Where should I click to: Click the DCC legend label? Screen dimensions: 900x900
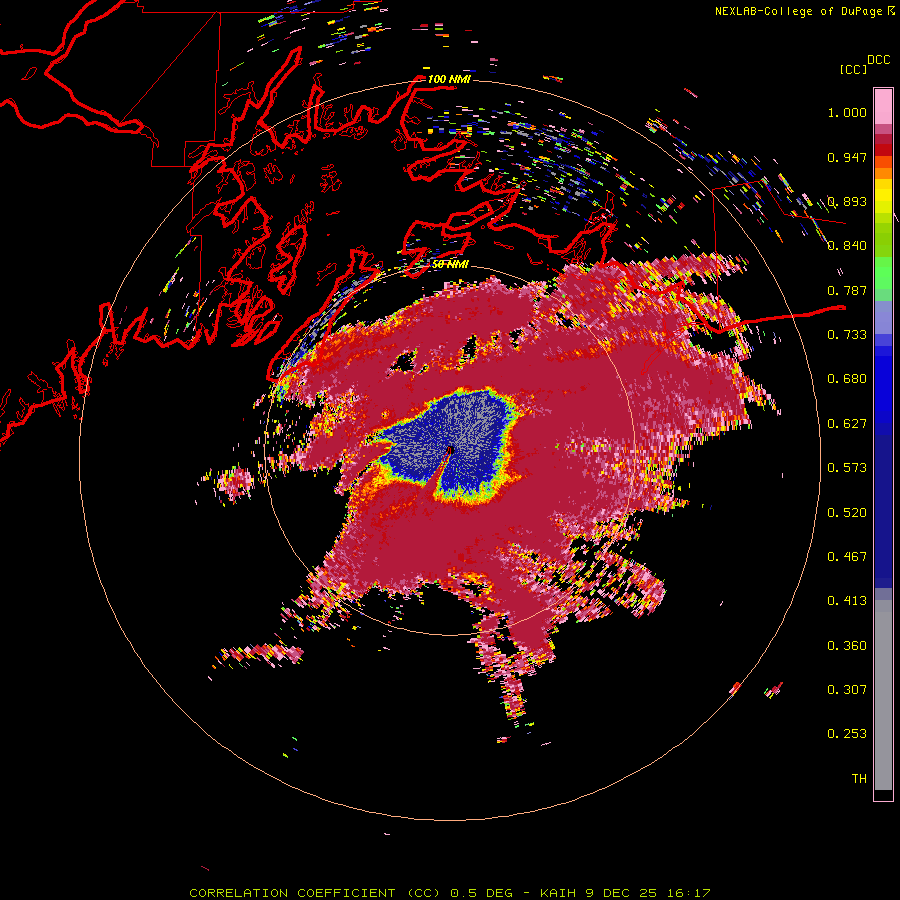(878, 60)
